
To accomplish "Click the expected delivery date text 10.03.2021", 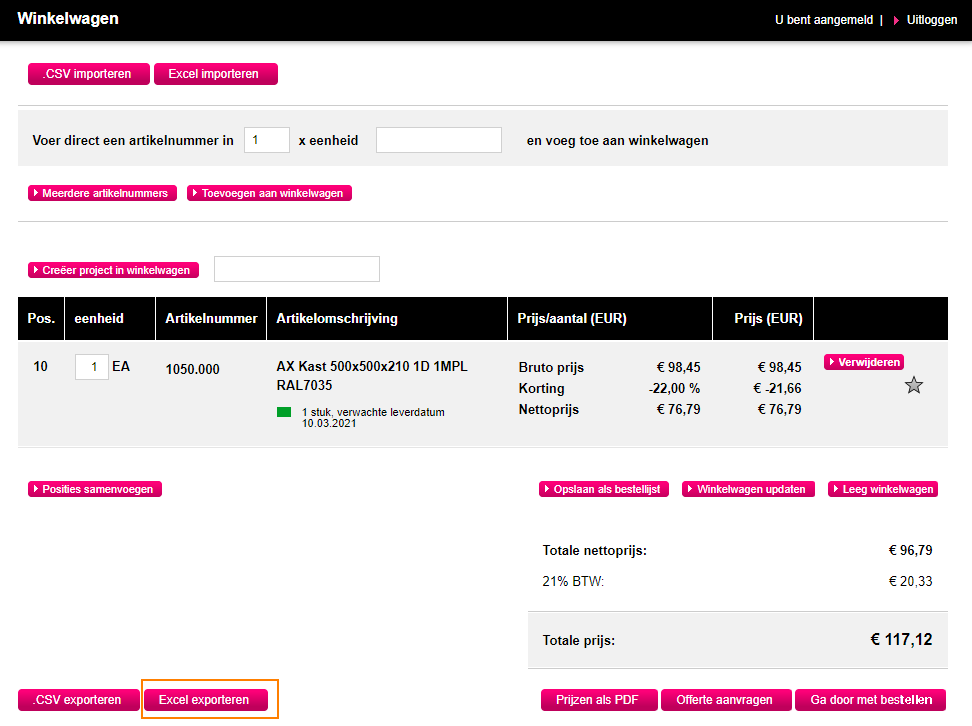I will tap(329, 423).
